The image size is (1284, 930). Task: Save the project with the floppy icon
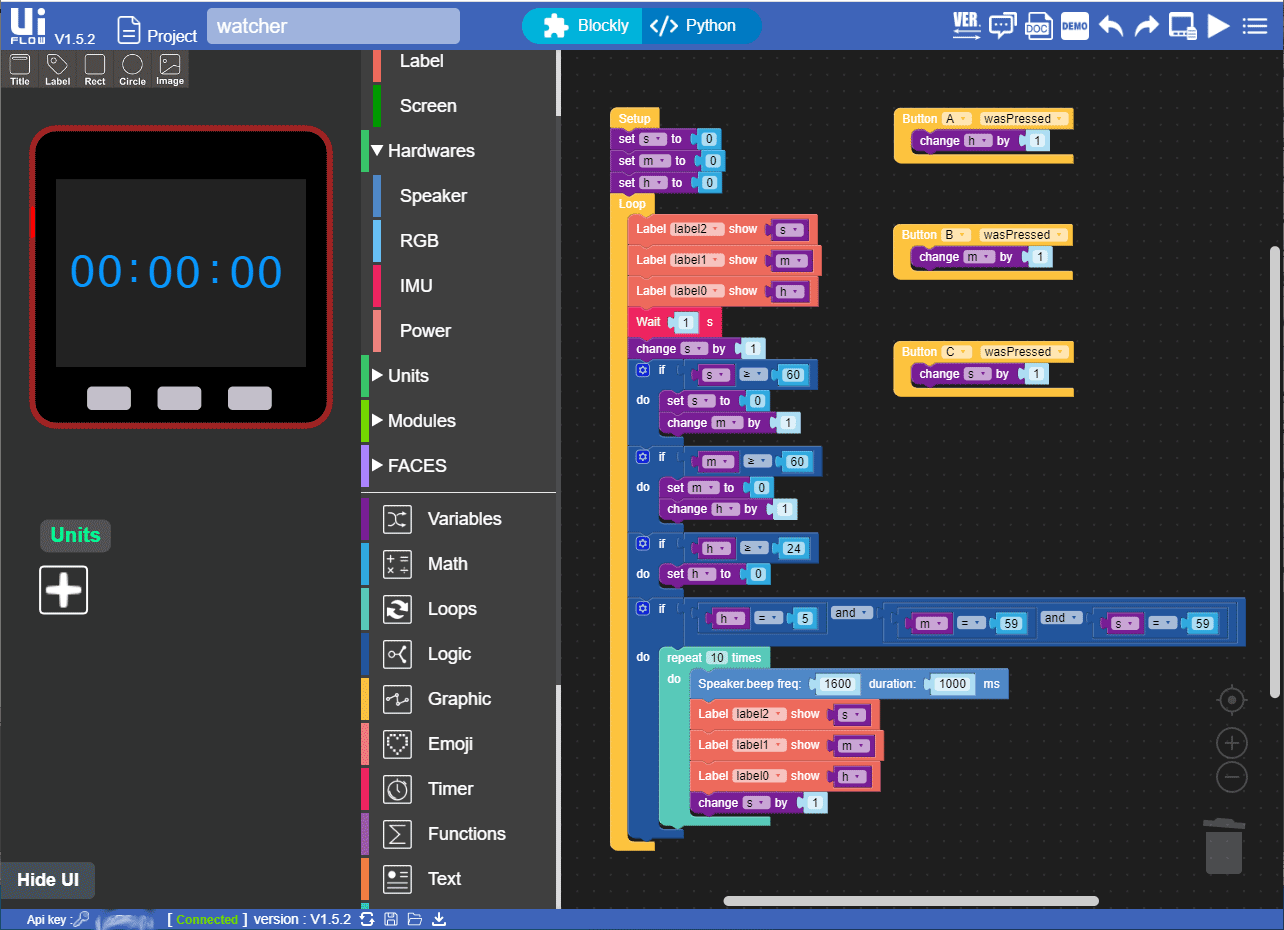(390, 919)
